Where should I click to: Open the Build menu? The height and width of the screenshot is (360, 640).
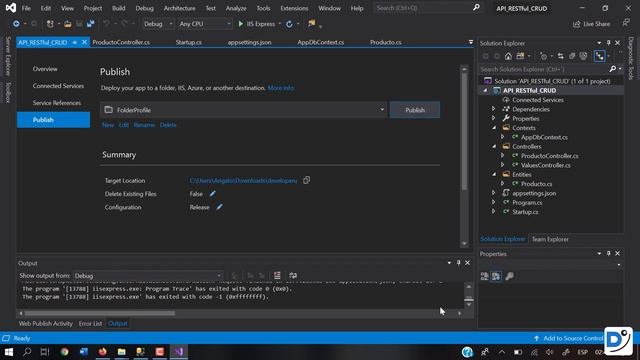coord(119,8)
